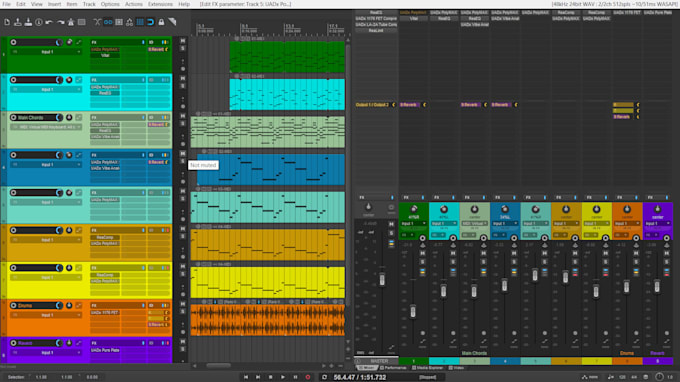Screen dimensions: 680x382
Task: Open MIDI input dropdown on Main Chords track
Action: pyautogui.click(x=47, y=127)
